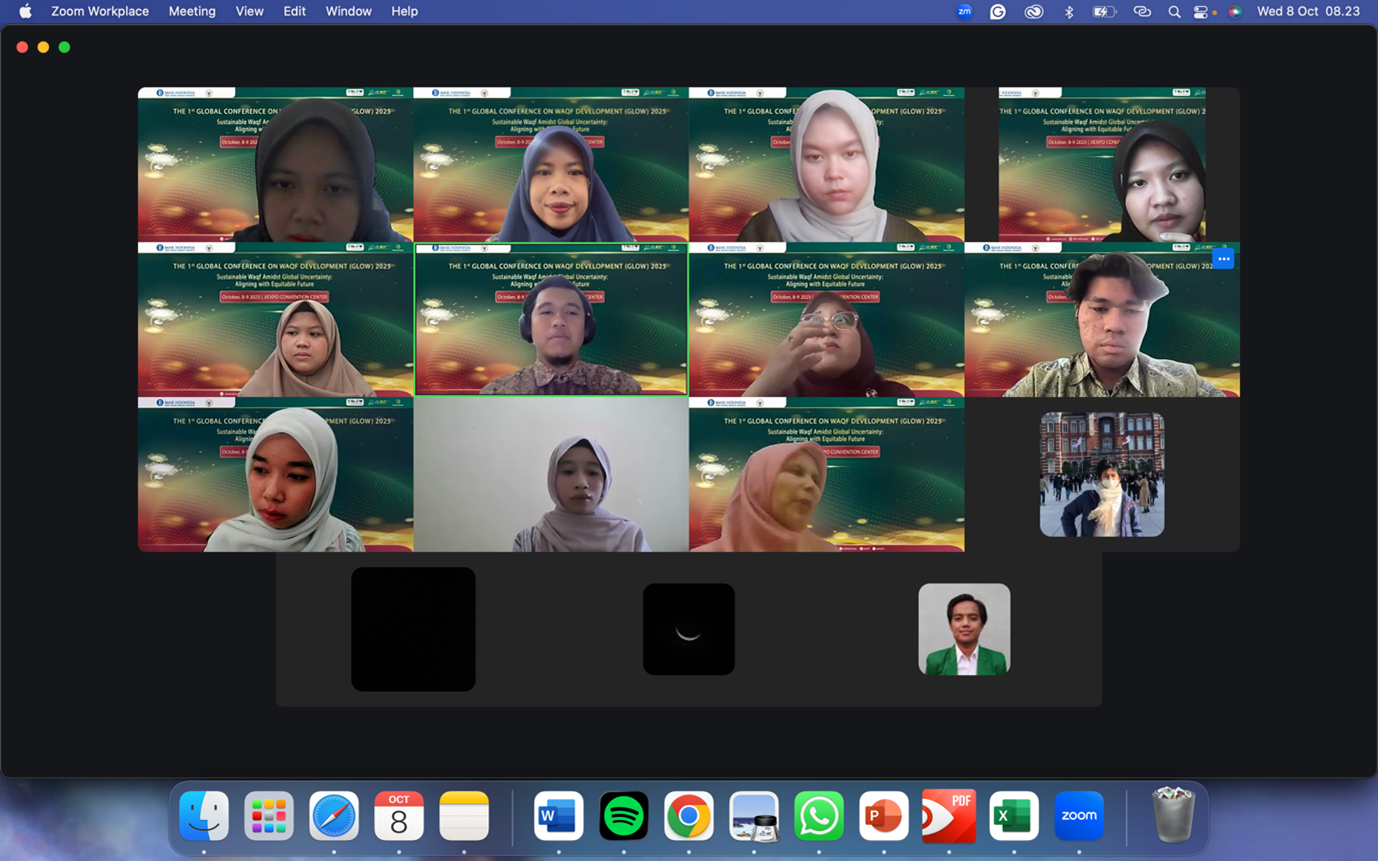Open the Apple menu
The image size is (1378, 861).
[x=25, y=11]
